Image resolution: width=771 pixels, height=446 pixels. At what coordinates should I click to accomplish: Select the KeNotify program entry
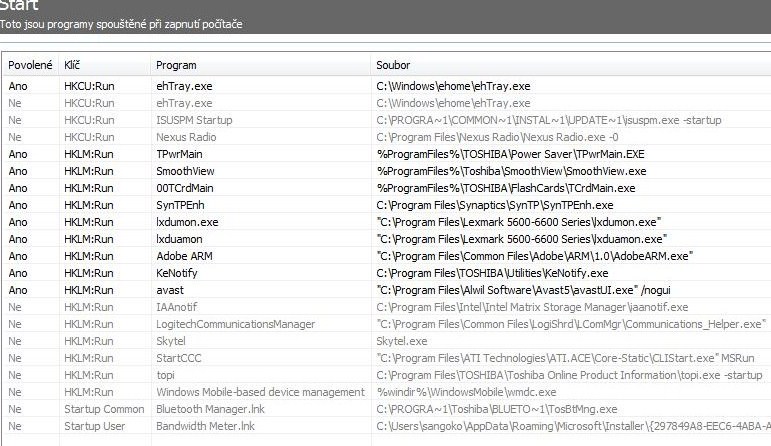coord(177,273)
